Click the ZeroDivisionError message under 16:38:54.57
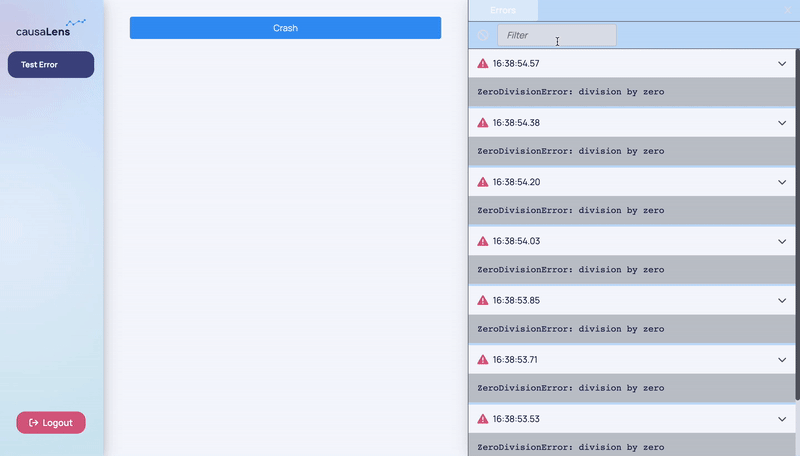 [570, 92]
